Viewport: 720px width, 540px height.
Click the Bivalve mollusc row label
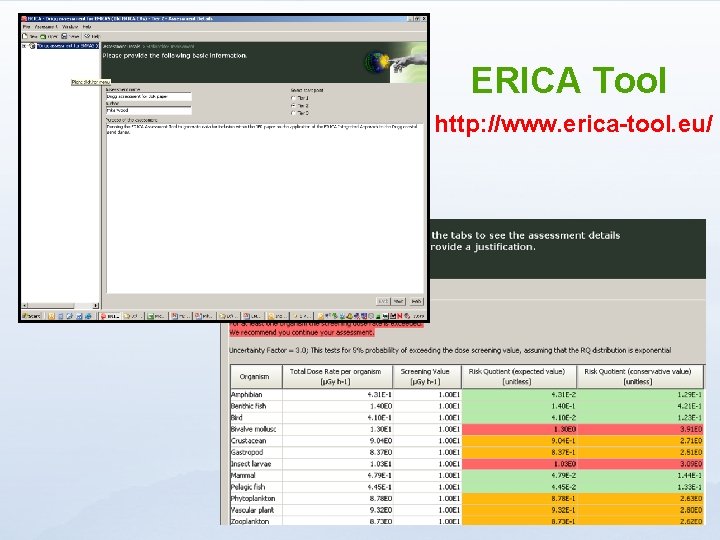(x=253, y=429)
